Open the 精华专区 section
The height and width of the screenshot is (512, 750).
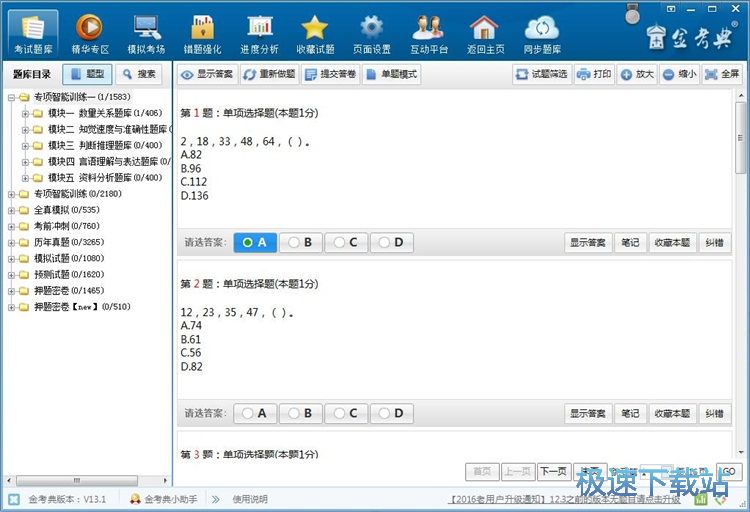click(x=90, y=34)
